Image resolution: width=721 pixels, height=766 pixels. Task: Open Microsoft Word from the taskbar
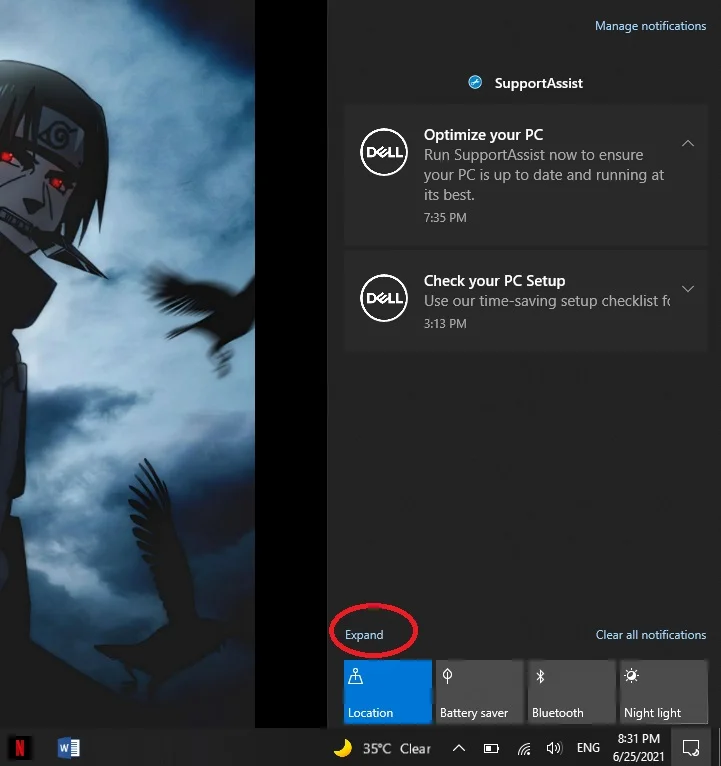pos(69,748)
